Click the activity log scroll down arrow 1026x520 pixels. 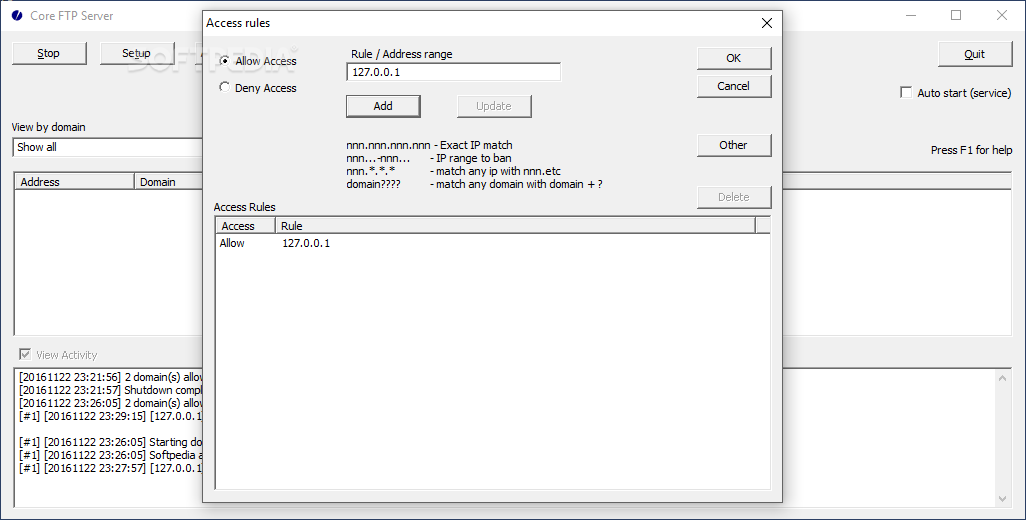(x=1002, y=498)
